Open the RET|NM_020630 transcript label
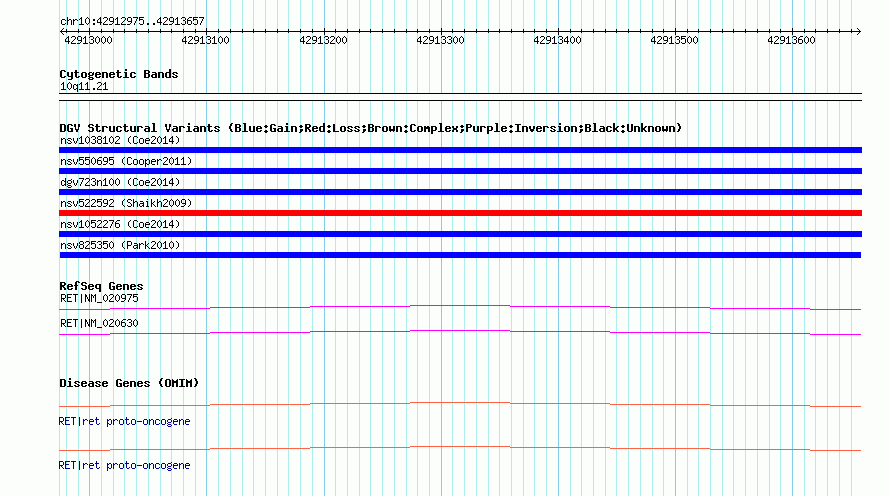890x496 pixels. 99,323
